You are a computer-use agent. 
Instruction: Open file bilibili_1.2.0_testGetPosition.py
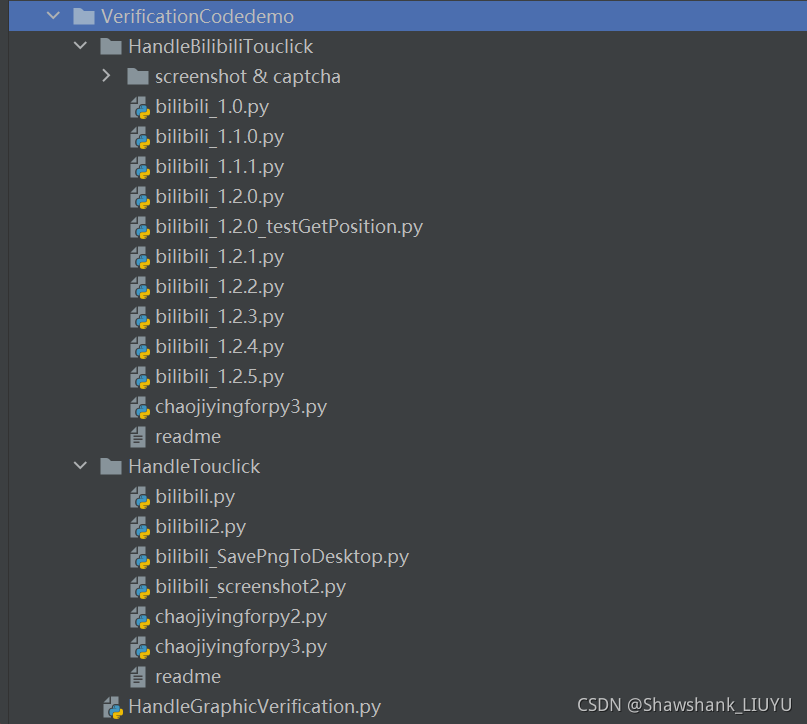click(289, 226)
